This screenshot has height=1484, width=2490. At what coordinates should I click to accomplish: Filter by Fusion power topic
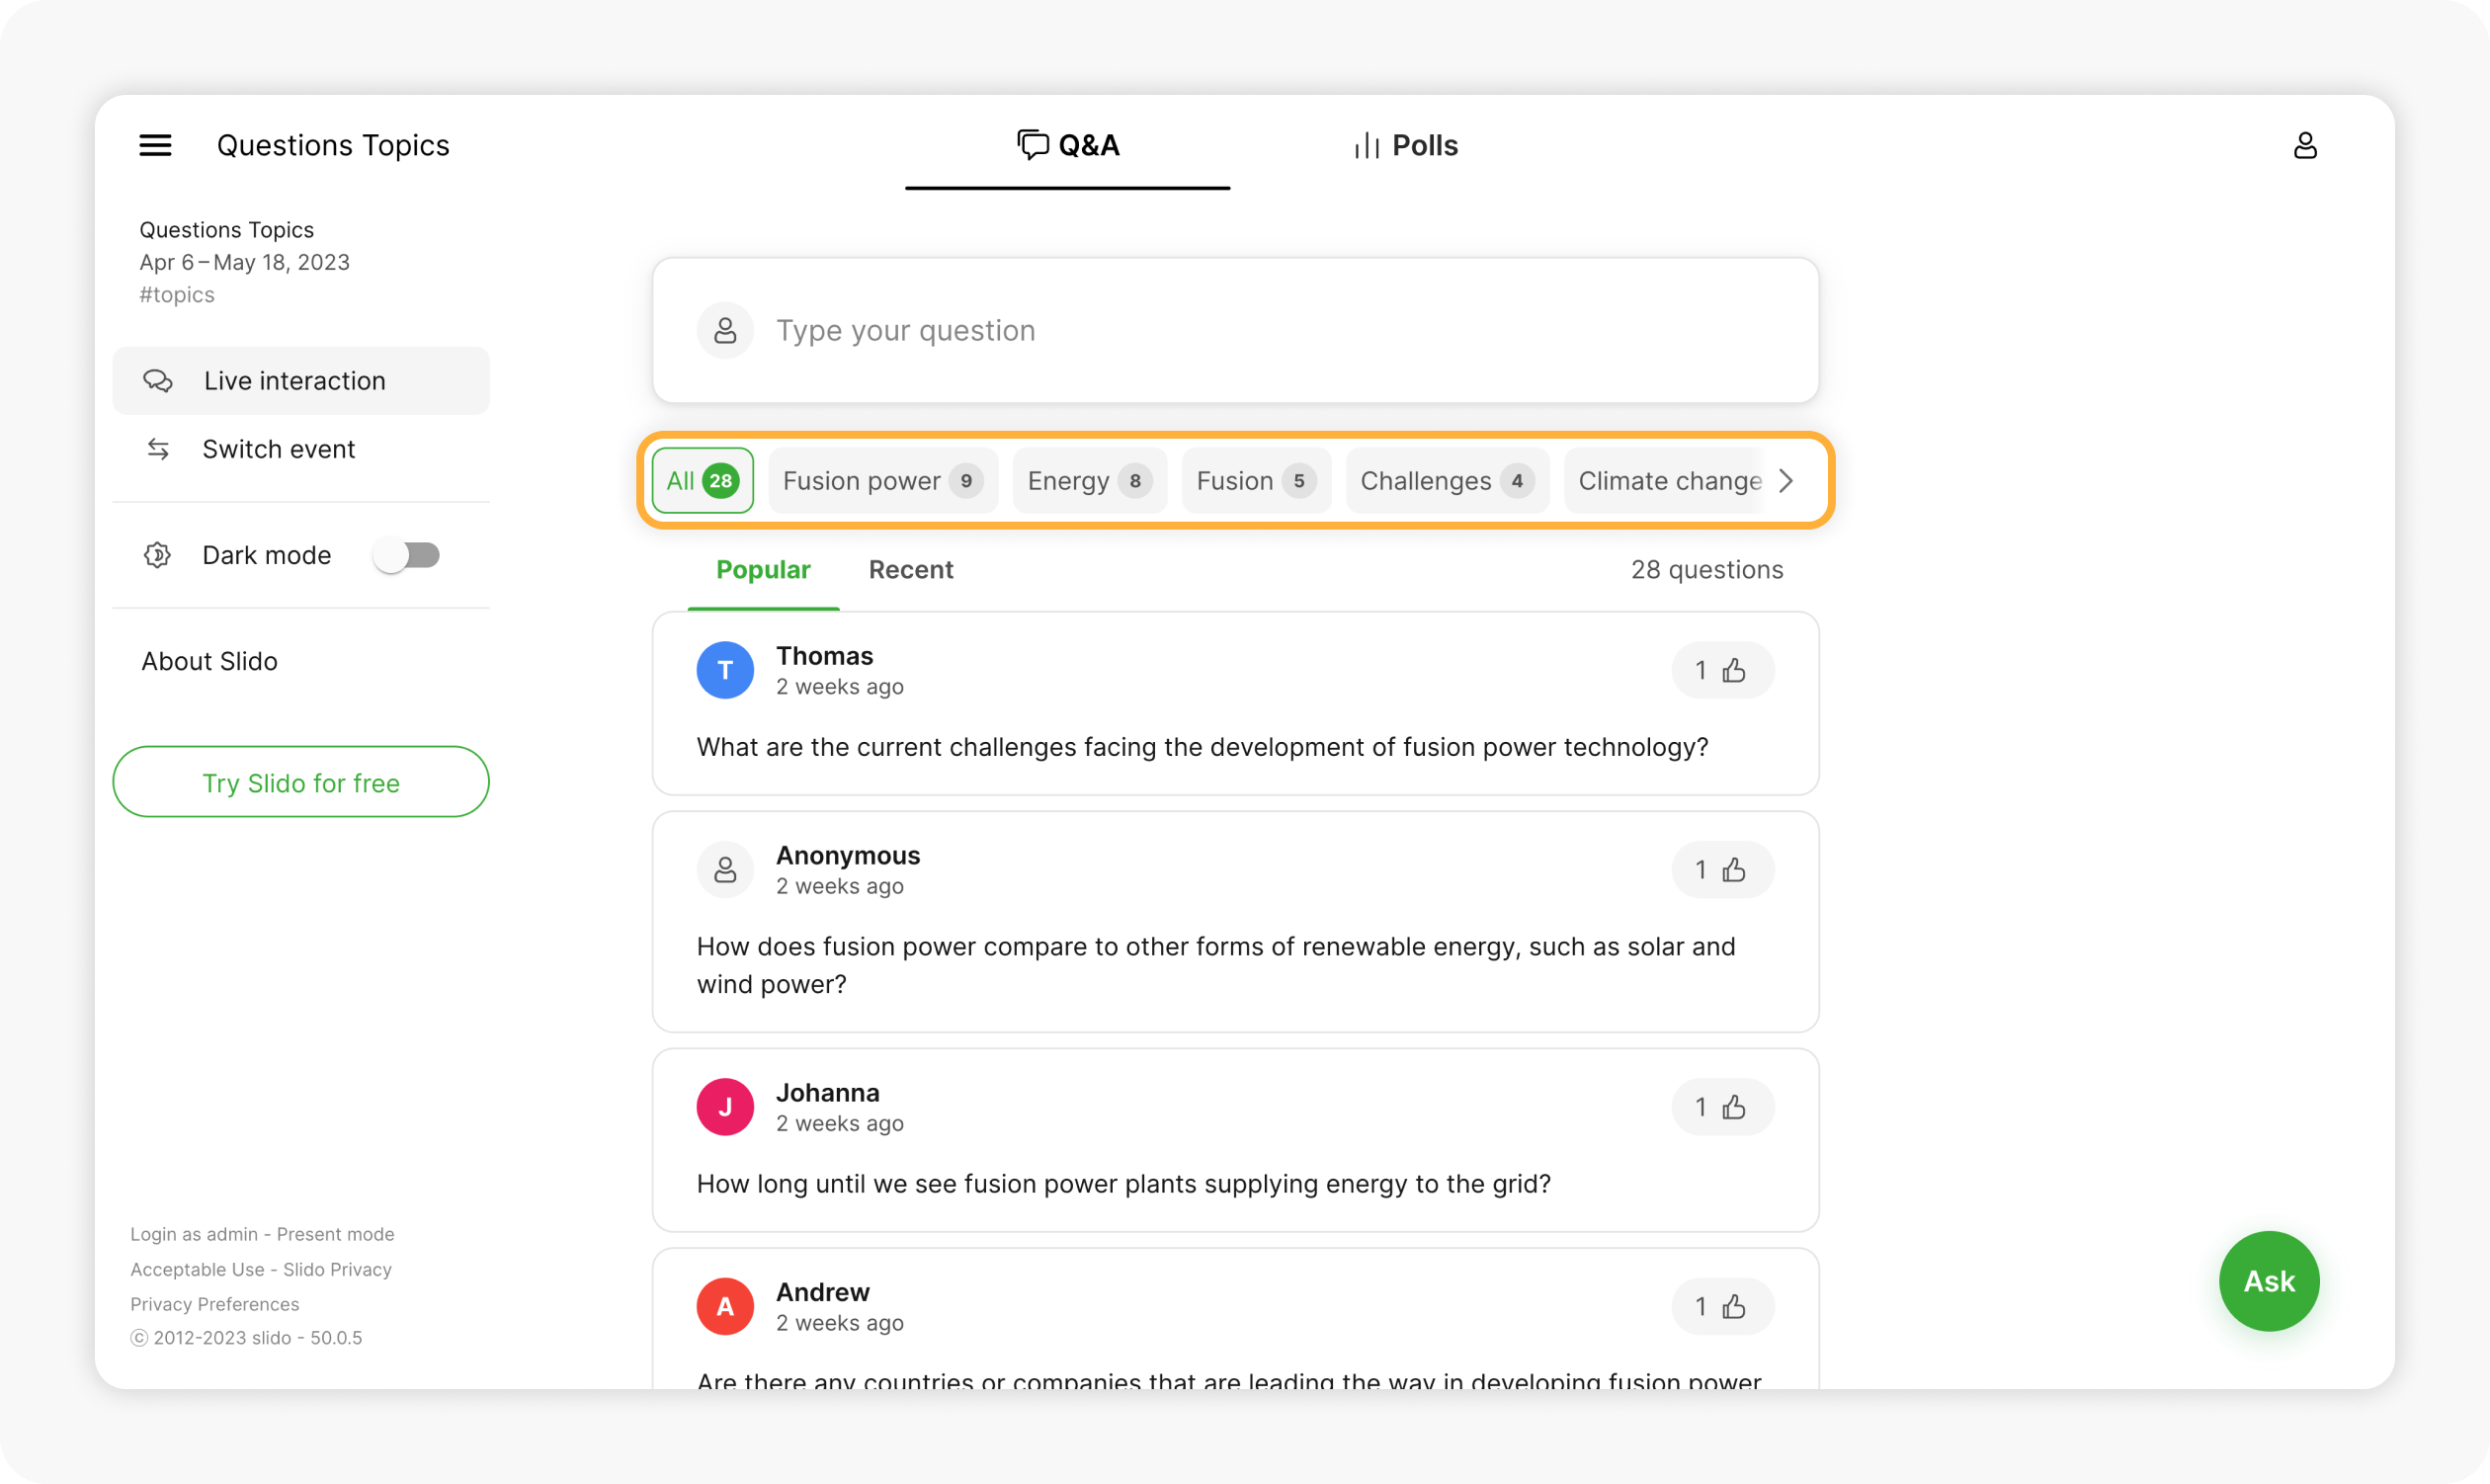[883, 481]
